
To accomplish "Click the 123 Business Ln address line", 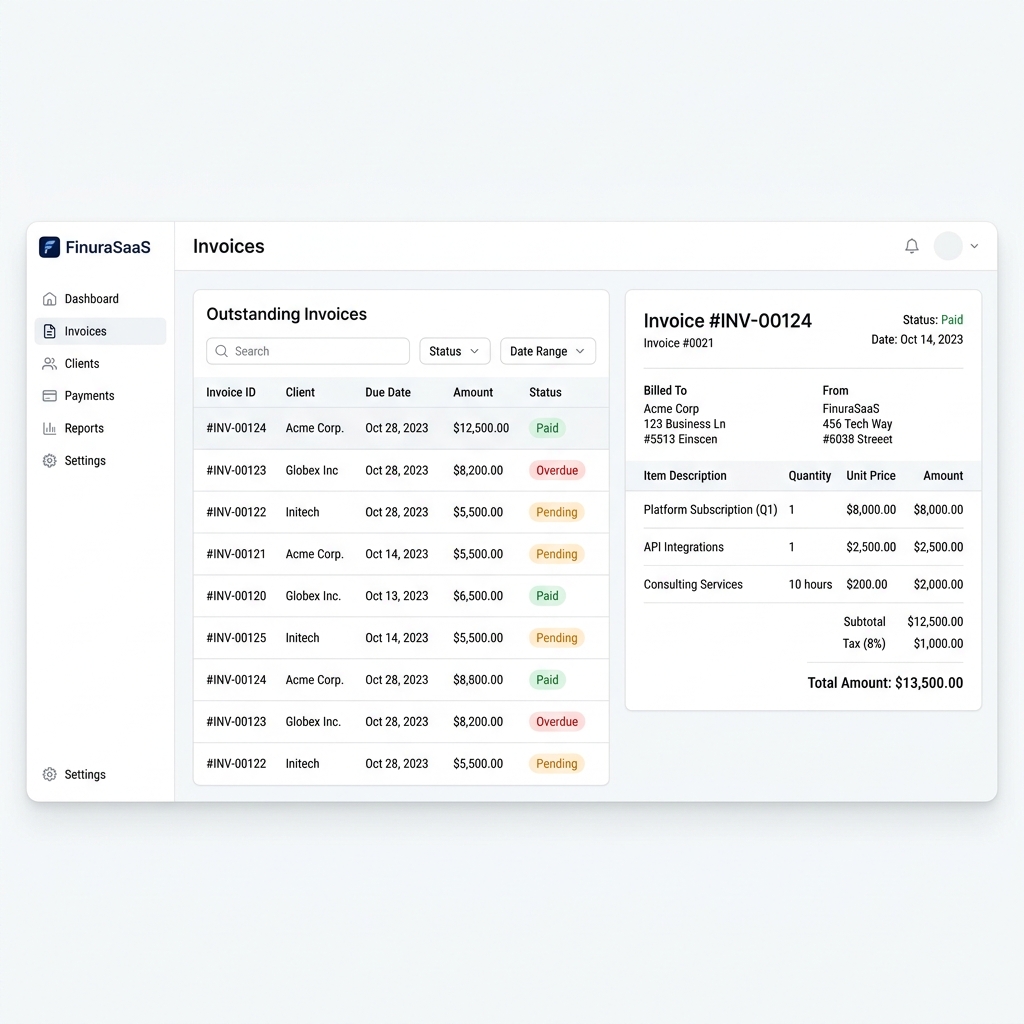I will coord(684,424).
